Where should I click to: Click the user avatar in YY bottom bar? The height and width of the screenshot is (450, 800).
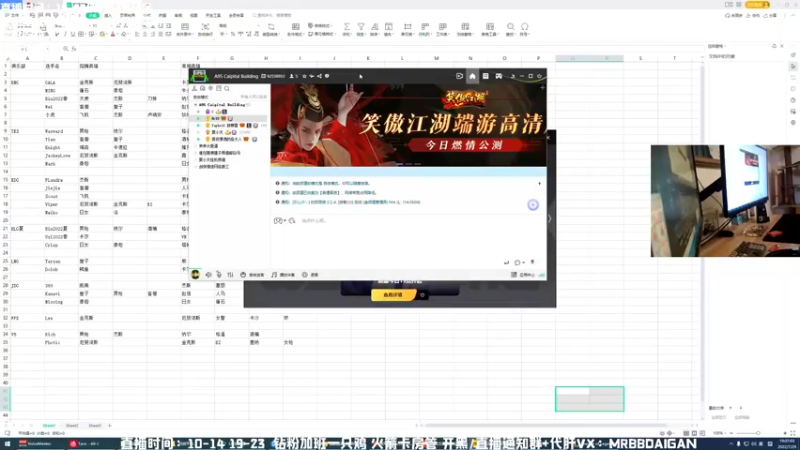point(195,274)
